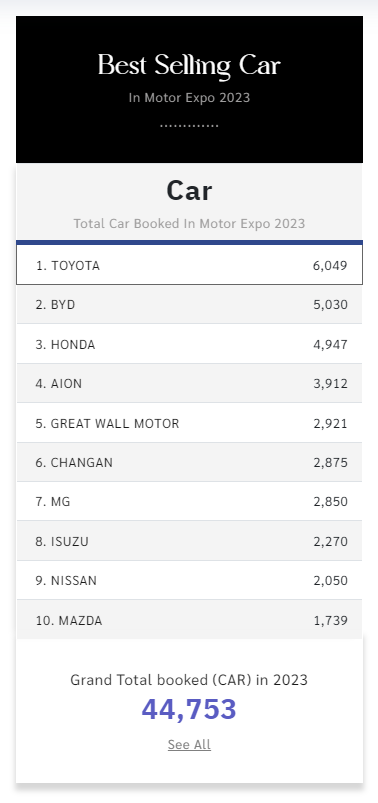378x803 pixels.
Task: Click the In Motor Expo 2023 subtitle
Action: pyautogui.click(x=189, y=97)
